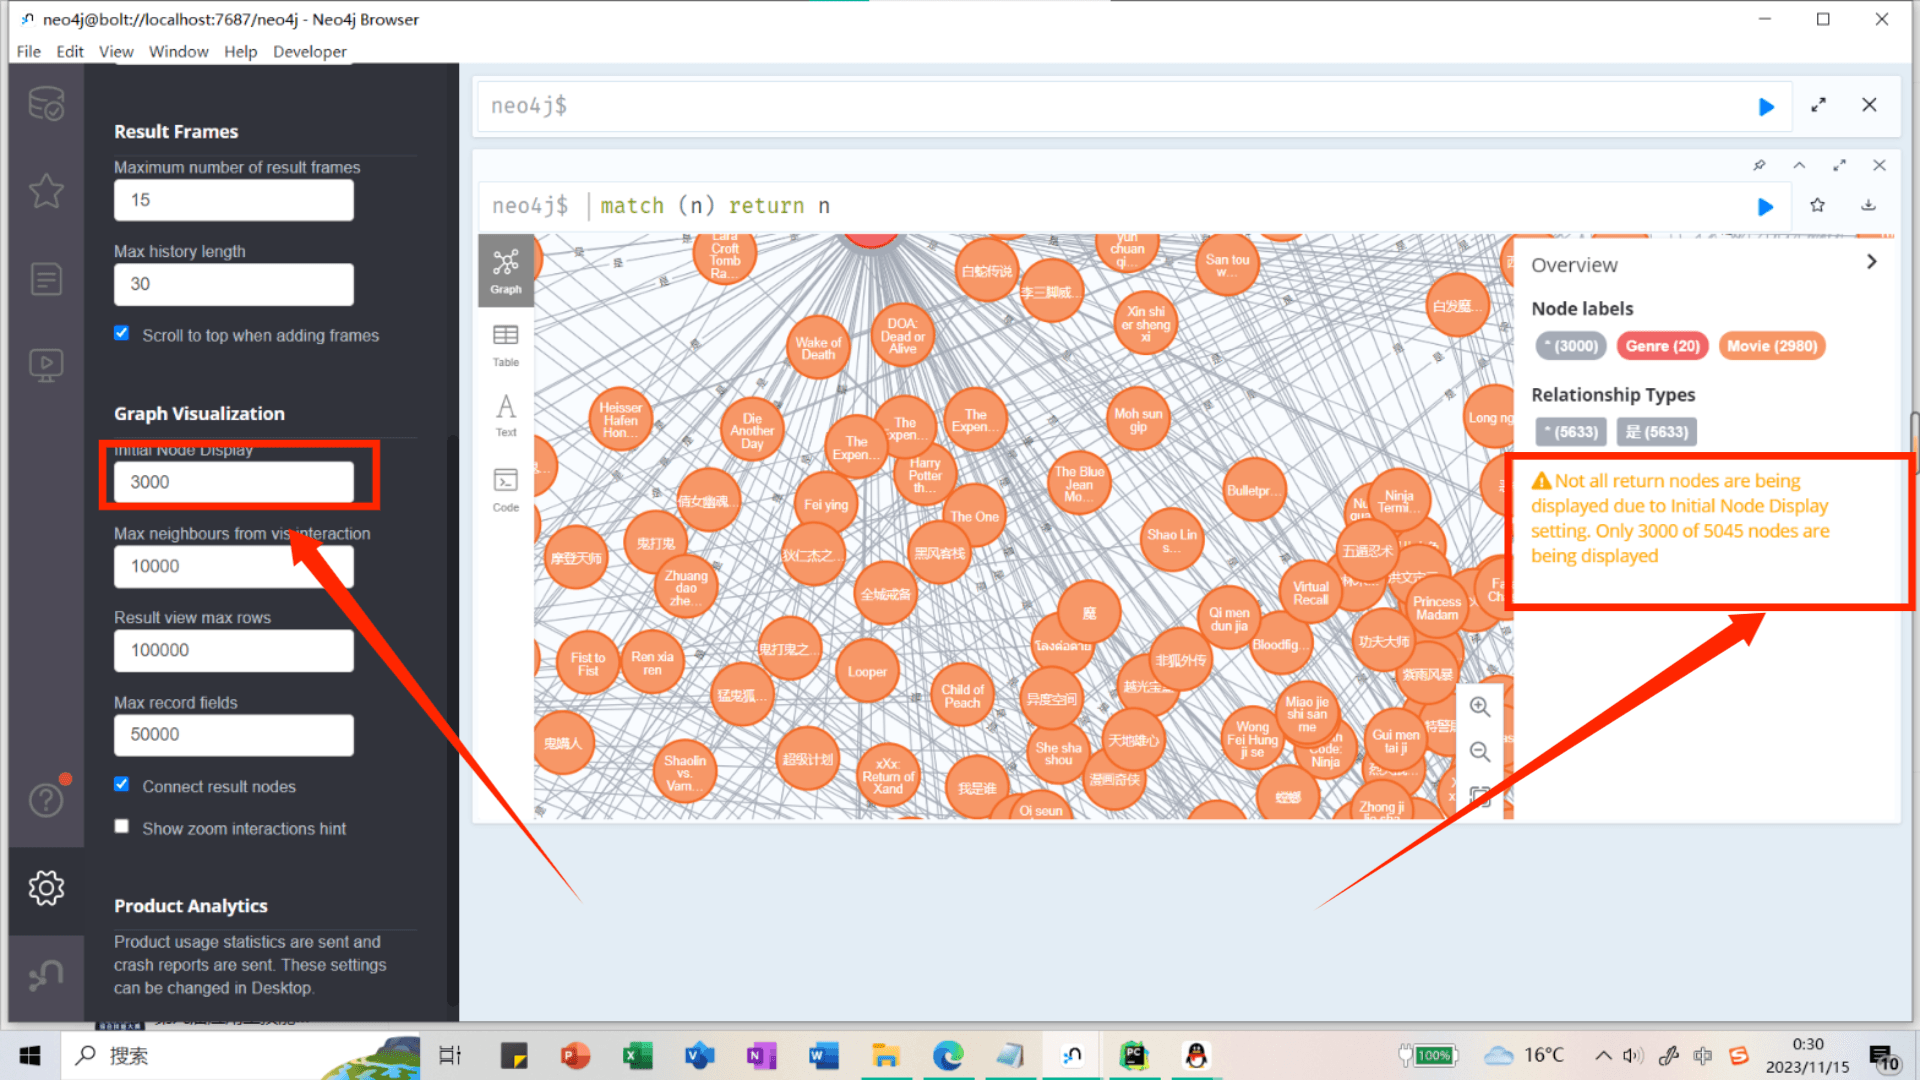The height and width of the screenshot is (1080, 1920).
Task: Edit Initial Node Display field
Action: click(234, 482)
